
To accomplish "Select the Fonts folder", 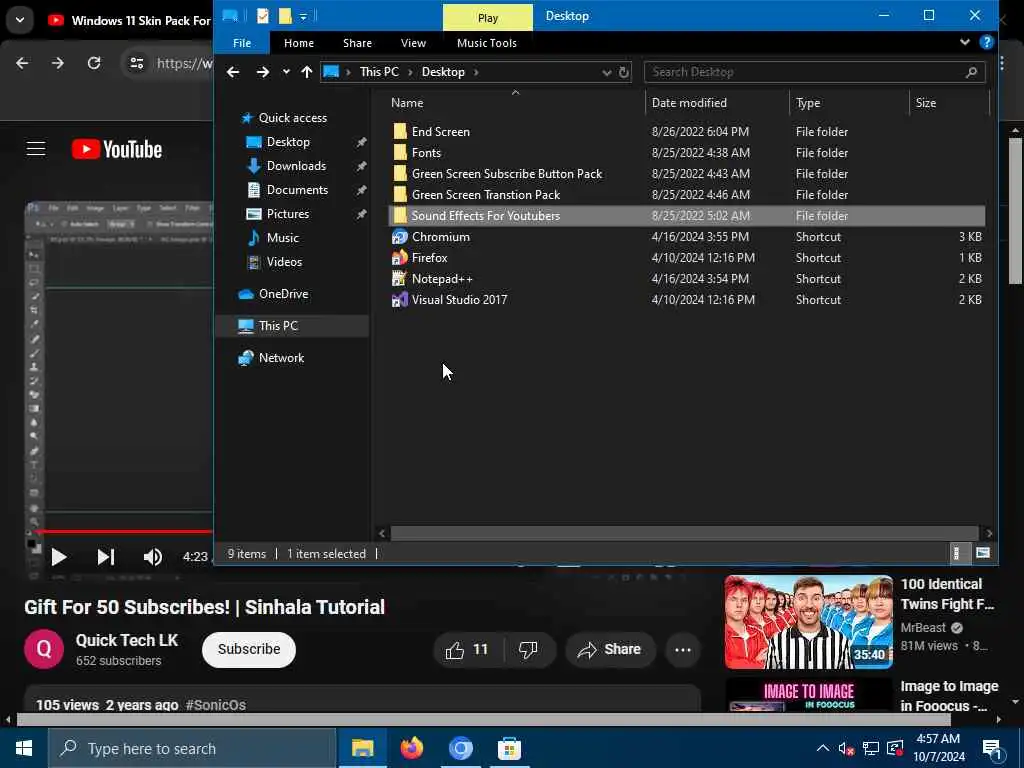I will tap(426, 153).
